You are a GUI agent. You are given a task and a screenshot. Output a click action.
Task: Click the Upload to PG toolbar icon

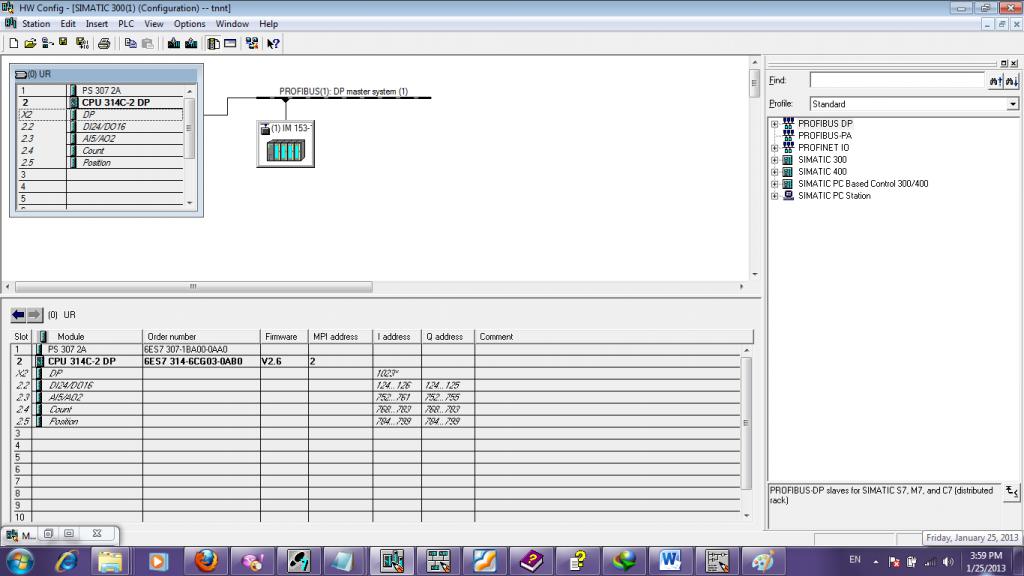191,43
